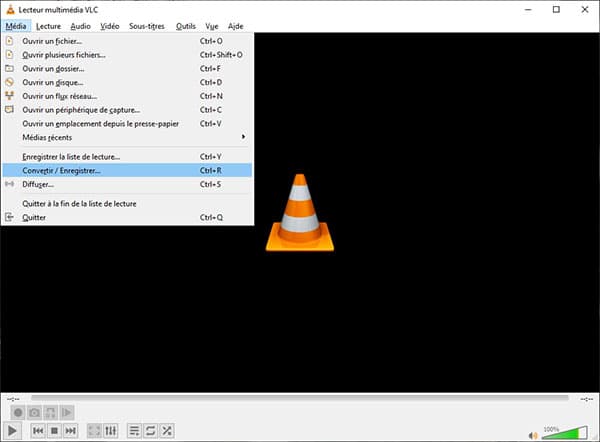This screenshot has width=600, height=442.
Task: Mute audio with the speaker icon
Action: 533,435
